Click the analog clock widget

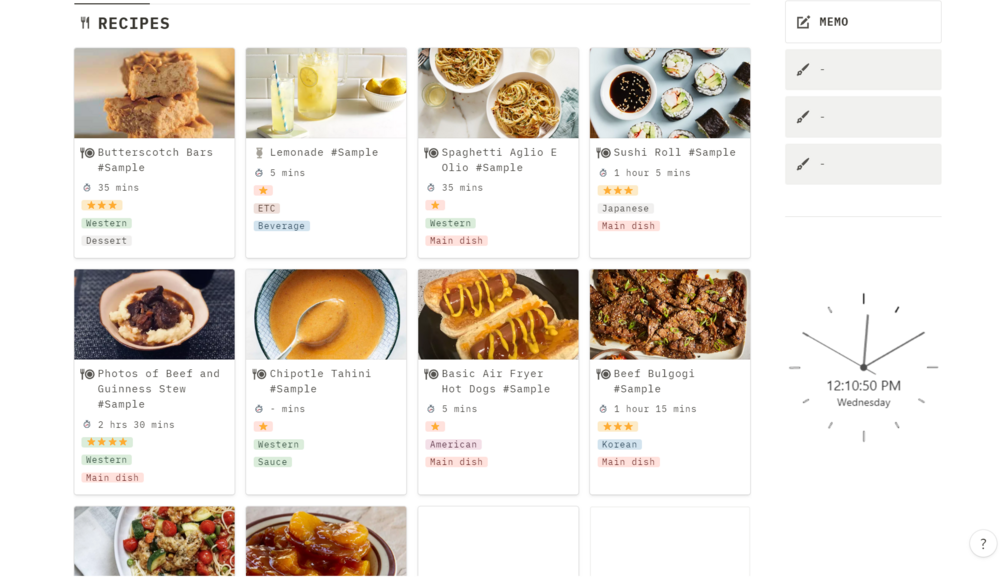pos(863,367)
